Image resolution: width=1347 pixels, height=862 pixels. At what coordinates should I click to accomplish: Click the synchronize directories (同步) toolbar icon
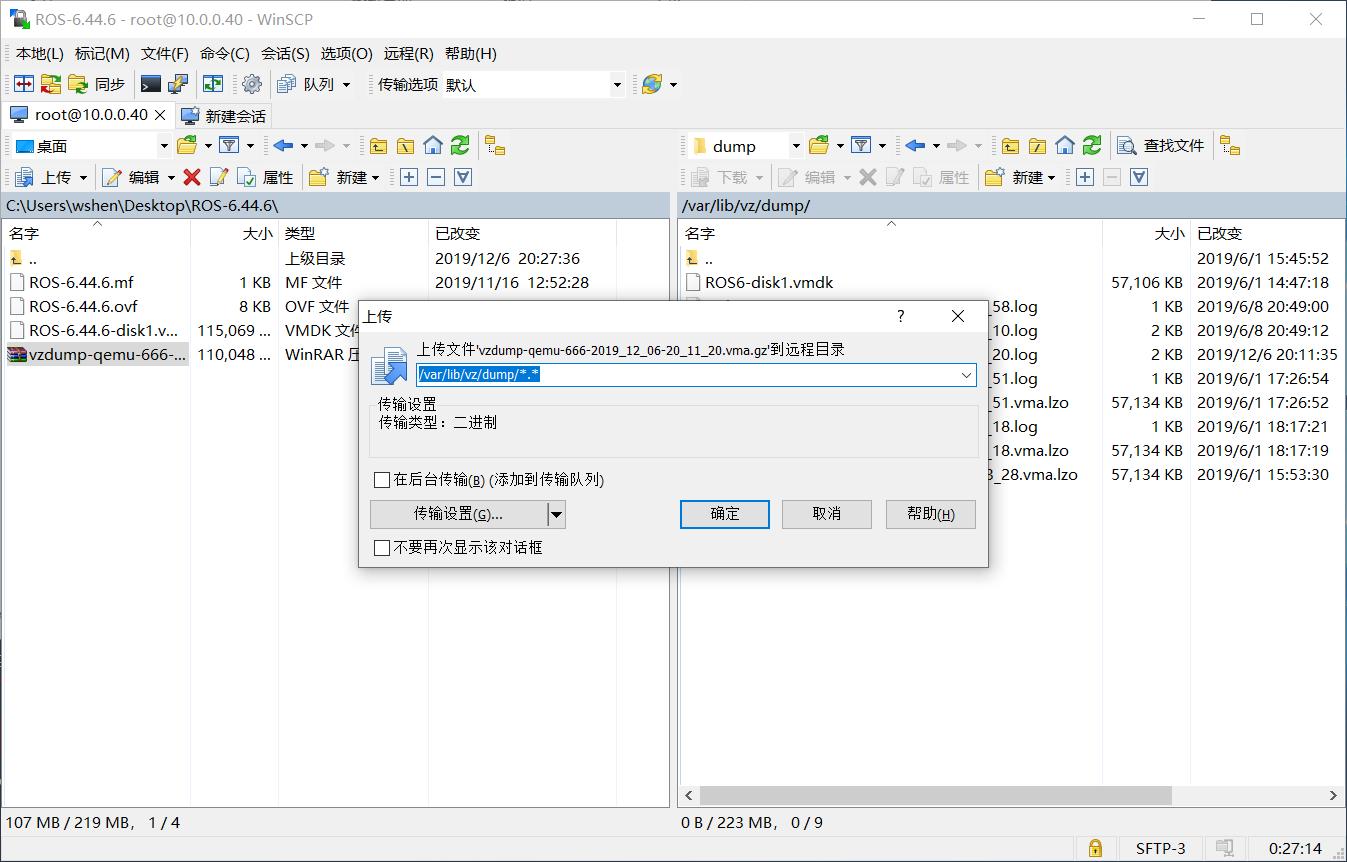(97, 84)
